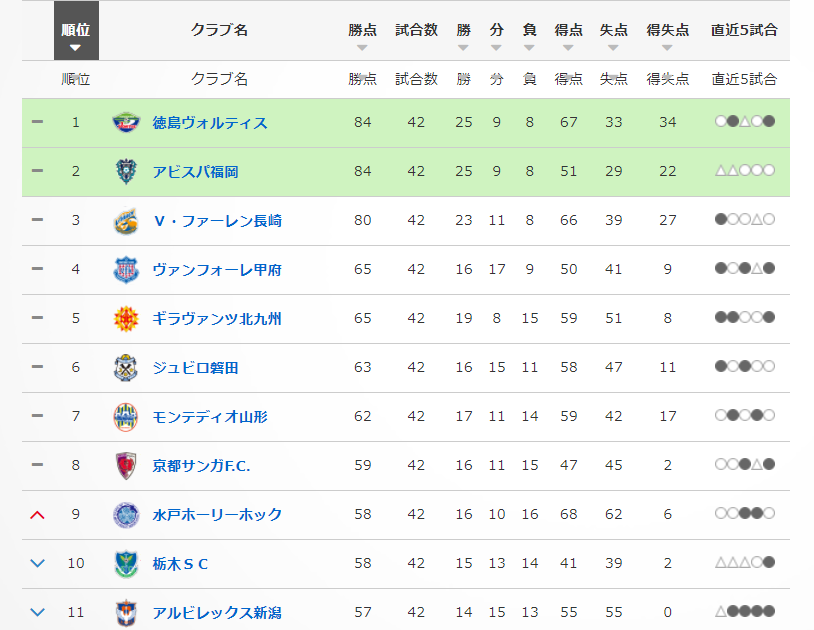The image size is (814, 630).
Task: Click the Giravanz Kitakyushu club emblem
Action: tap(126, 319)
